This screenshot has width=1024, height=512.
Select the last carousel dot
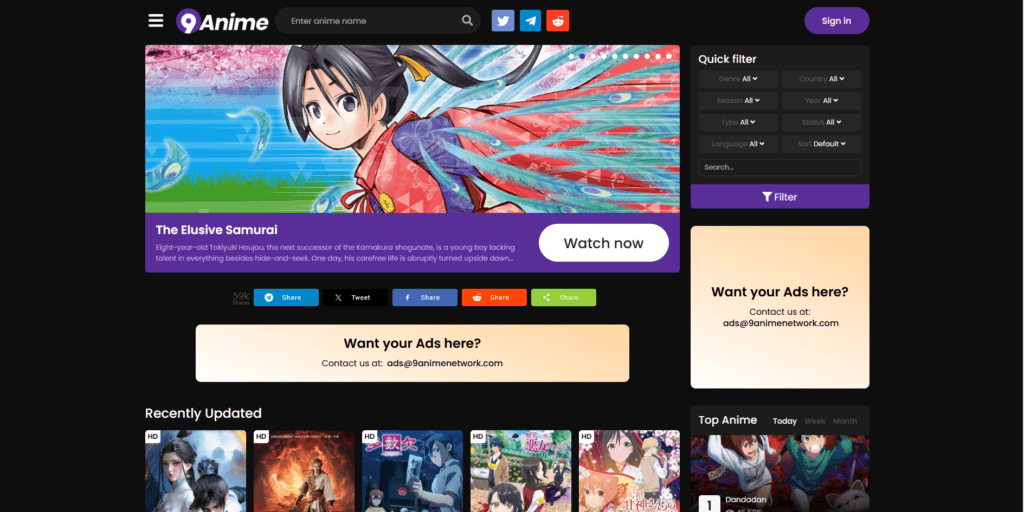point(669,57)
